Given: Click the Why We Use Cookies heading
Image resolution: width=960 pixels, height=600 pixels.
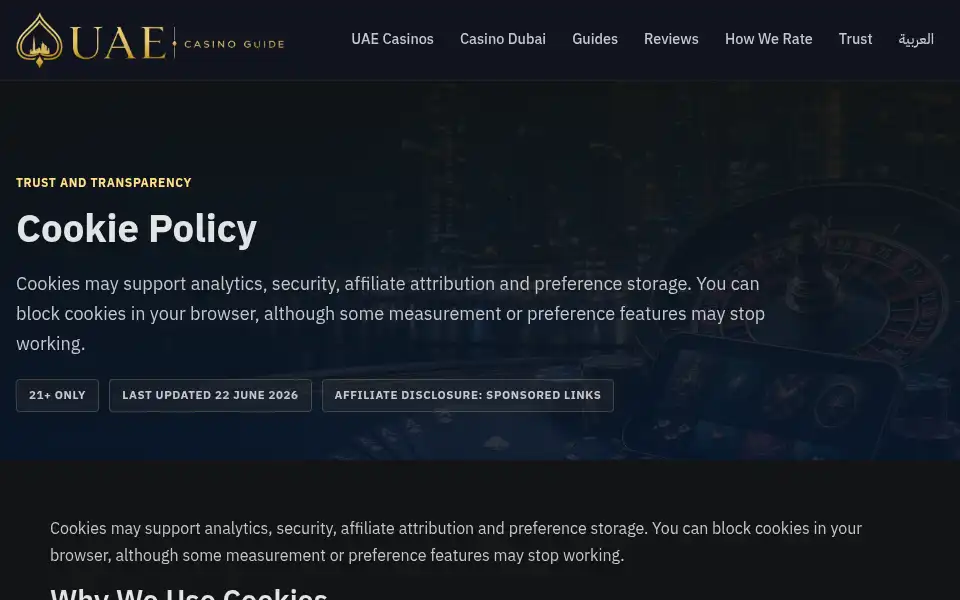Looking at the screenshot, I should [x=189, y=594].
